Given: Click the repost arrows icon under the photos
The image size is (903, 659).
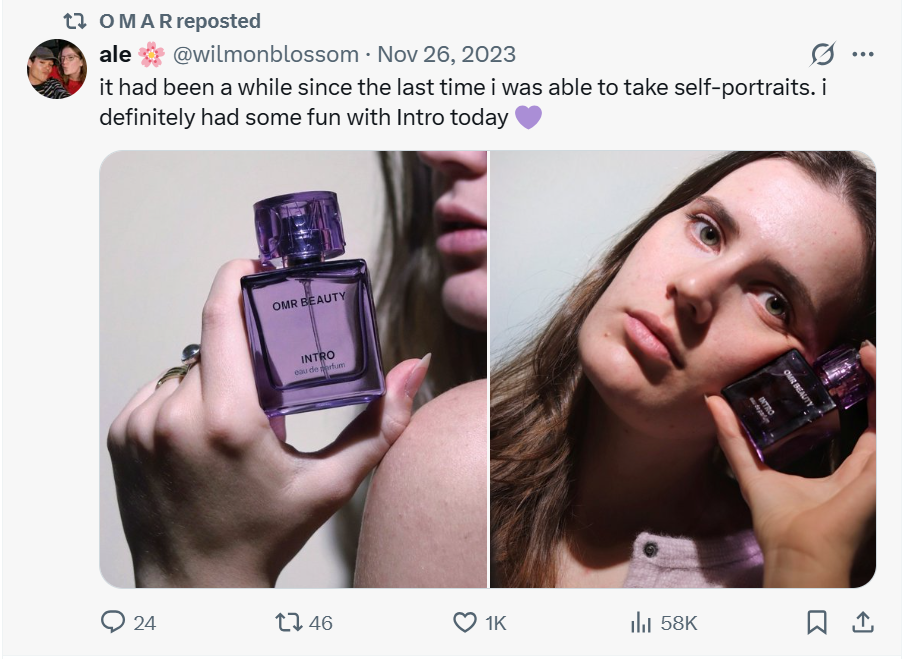Looking at the screenshot, I should pos(288,622).
